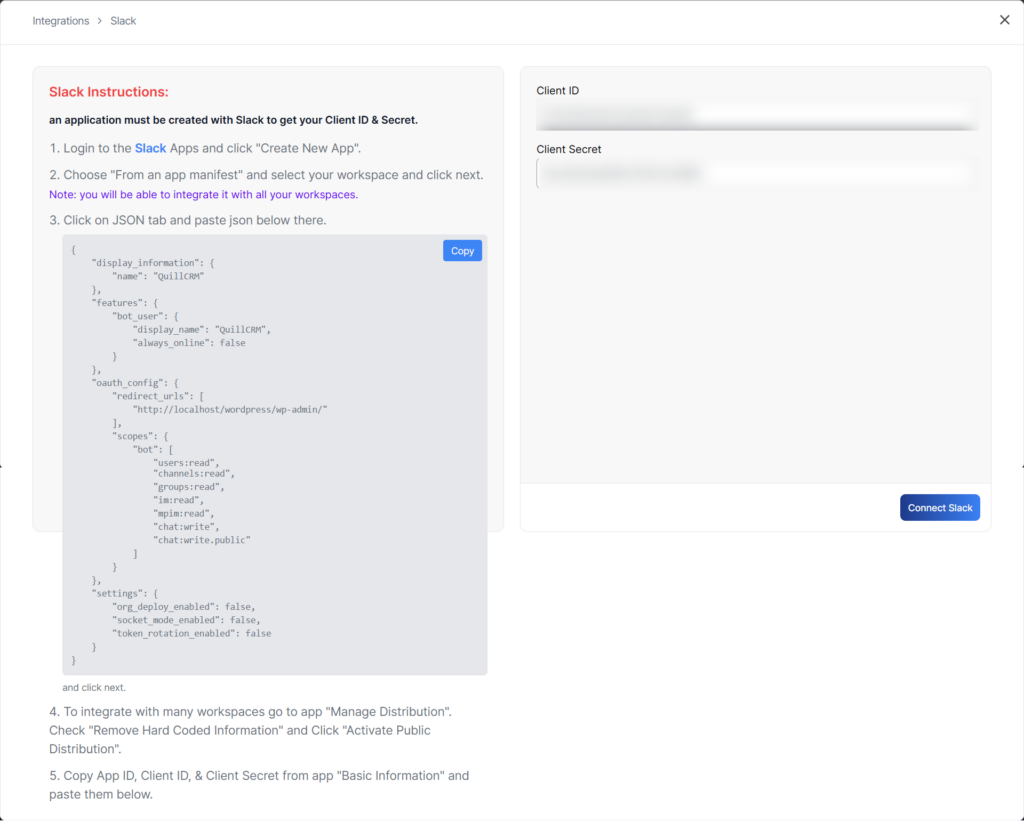This screenshot has width=1024, height=822.
Task: Click the Manage Distribution step text
Action: coord(250,729)
